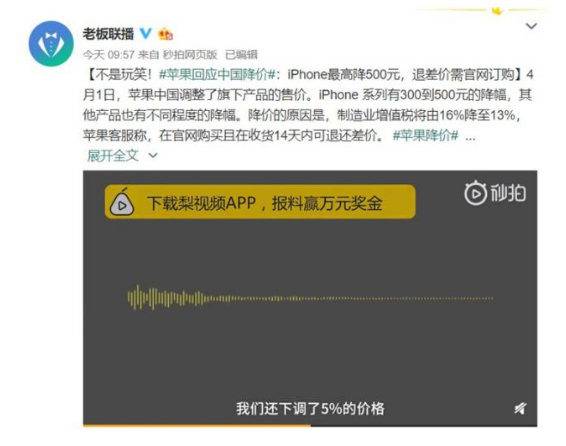Open the 老板联播 username link
Screen dimensions: 566x446
(x=108, y=34)
